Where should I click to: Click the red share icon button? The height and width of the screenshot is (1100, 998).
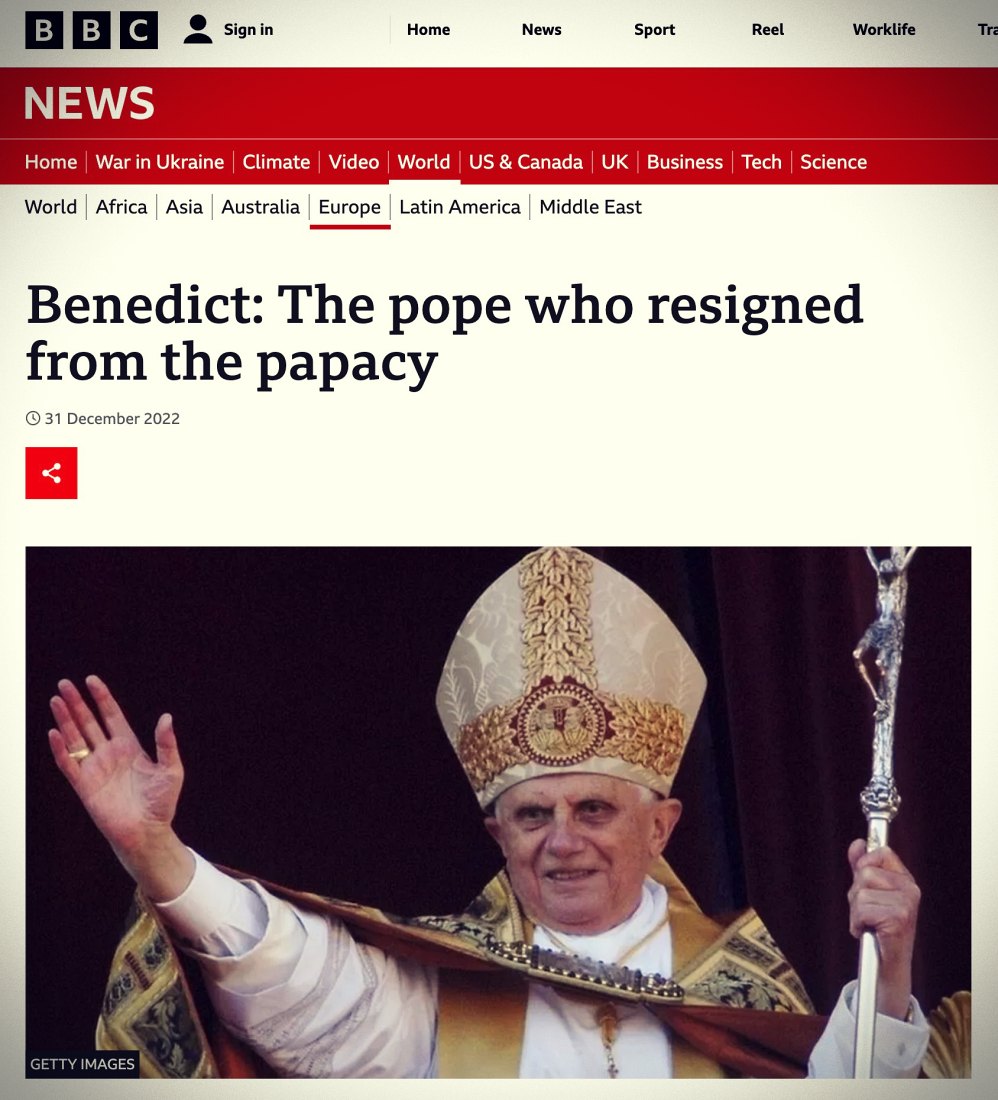[51, 473]
